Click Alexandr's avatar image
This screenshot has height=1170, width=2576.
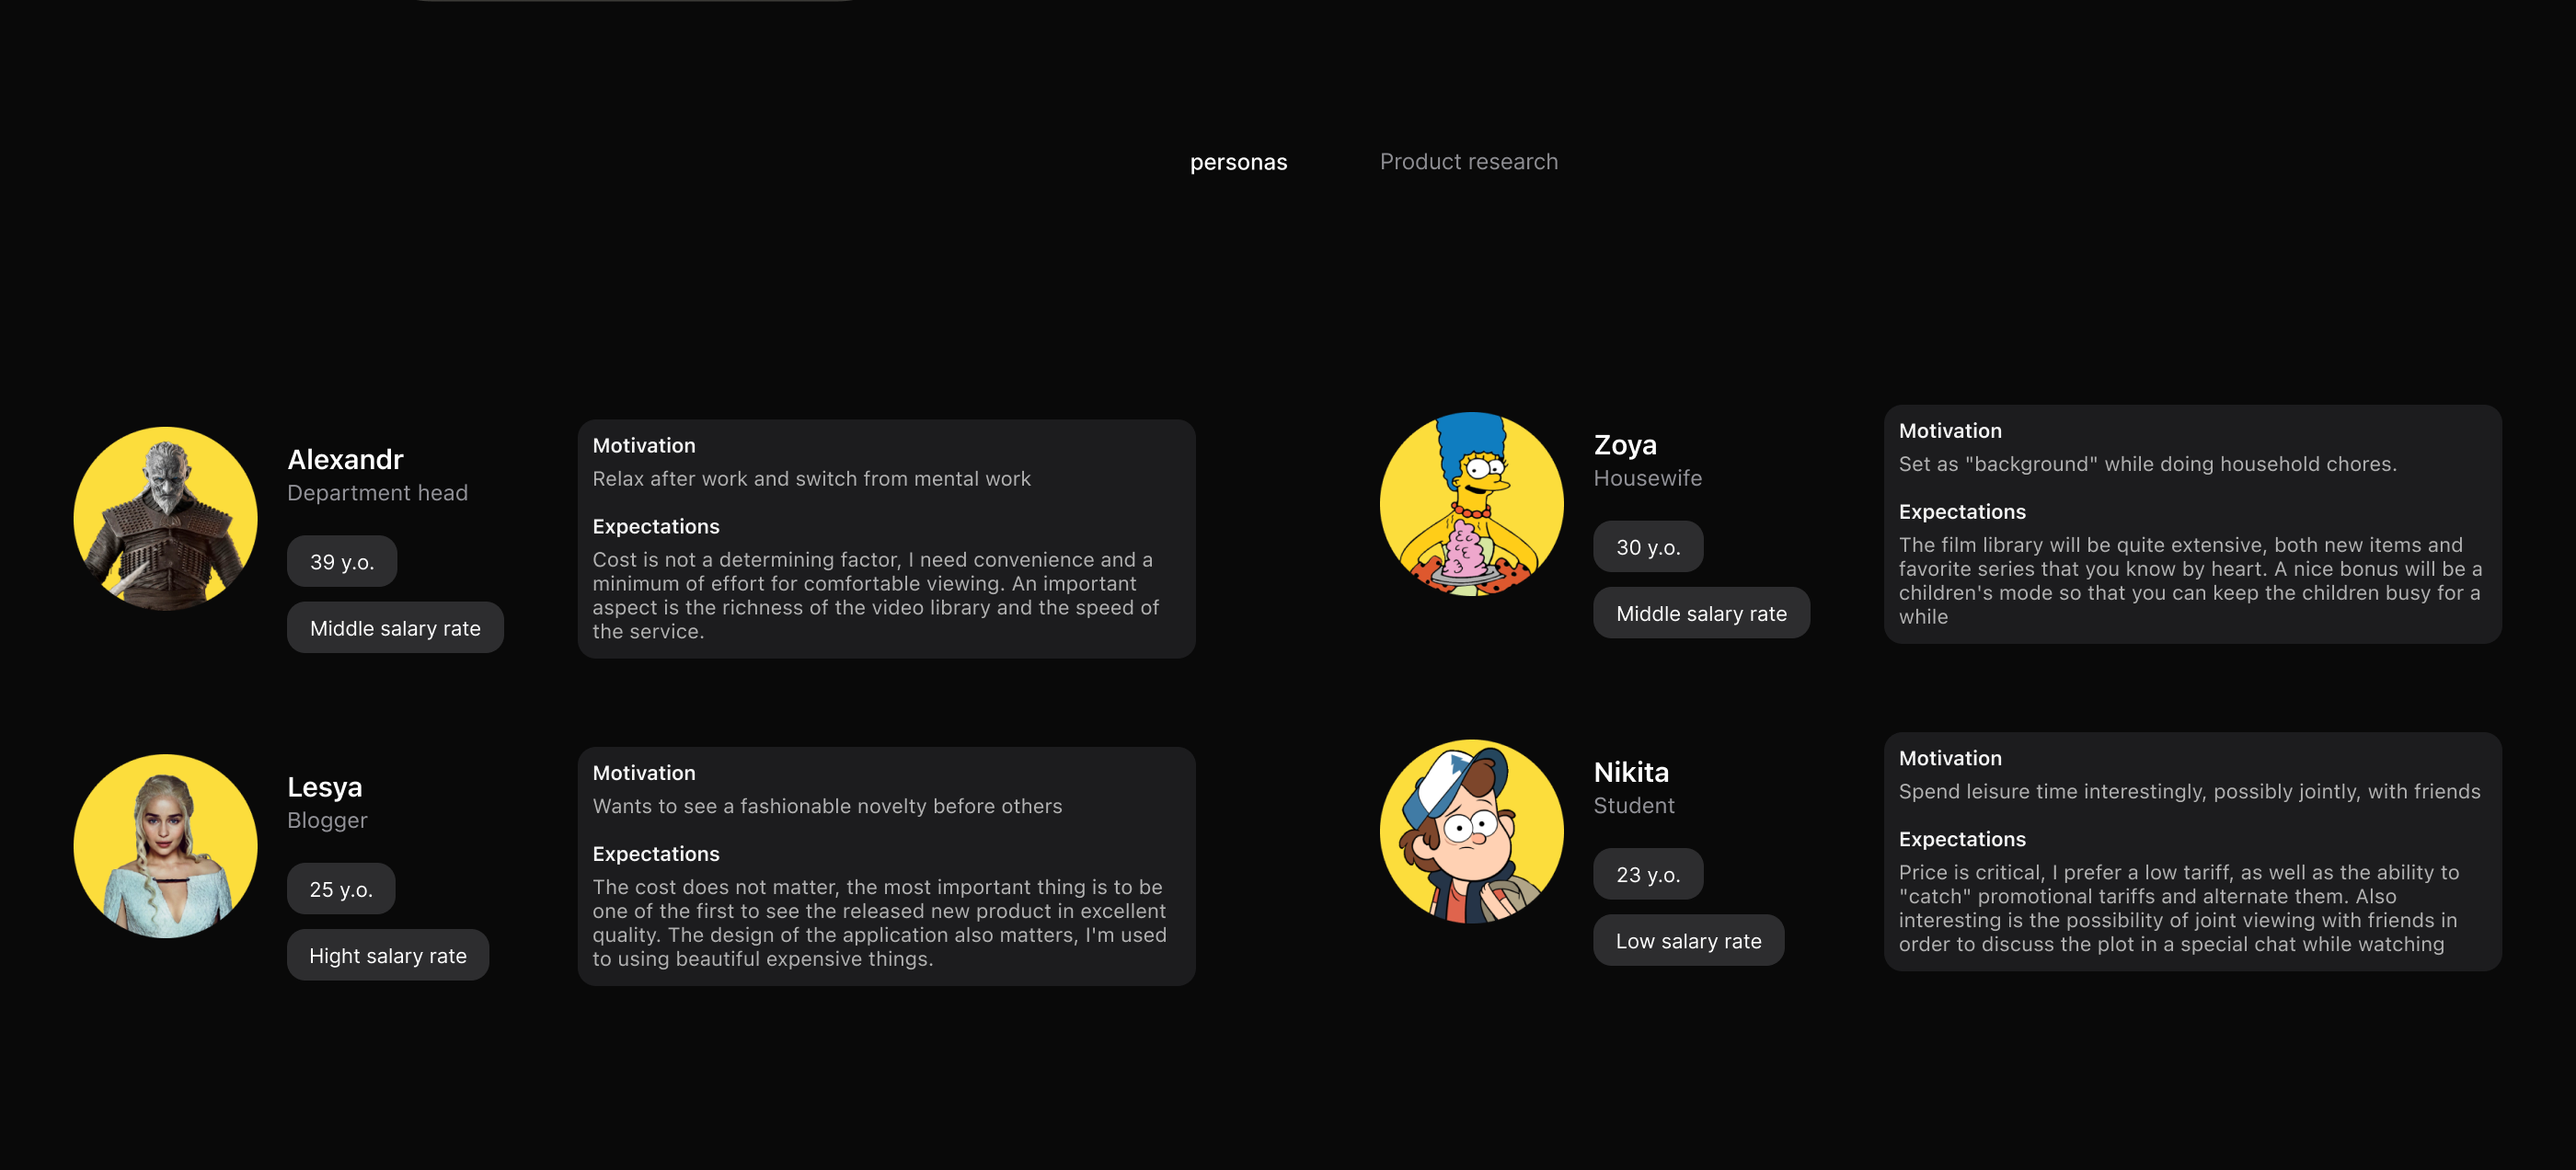tap(165, 519)
